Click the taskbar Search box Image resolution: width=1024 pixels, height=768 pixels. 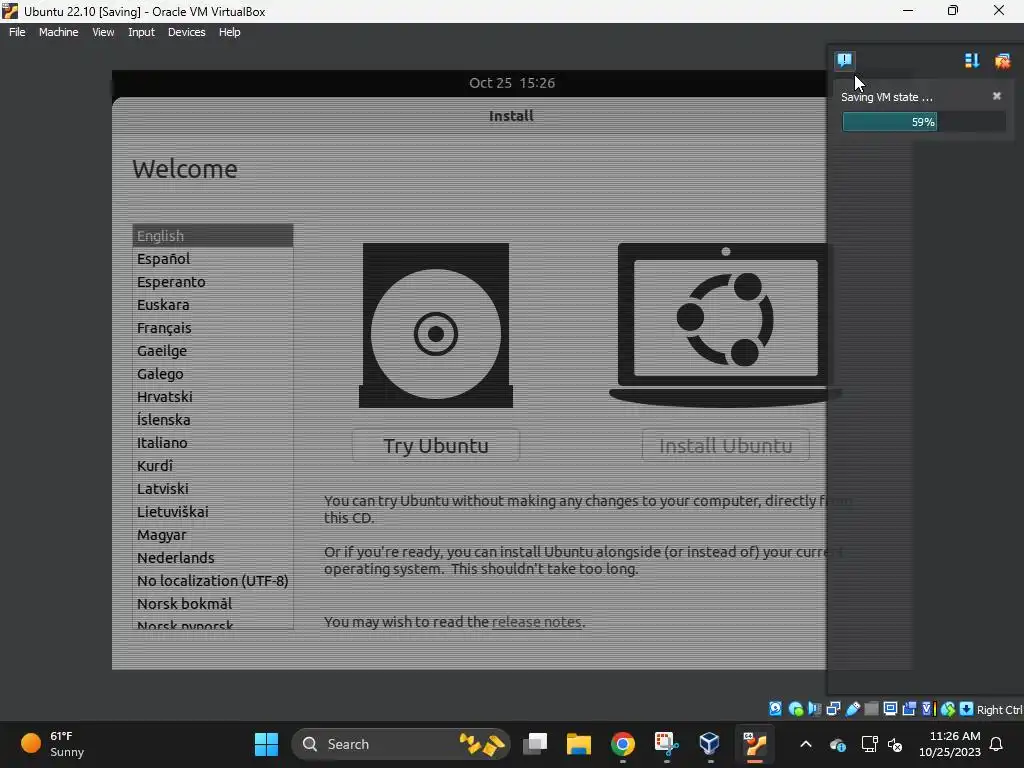[400, 744]
